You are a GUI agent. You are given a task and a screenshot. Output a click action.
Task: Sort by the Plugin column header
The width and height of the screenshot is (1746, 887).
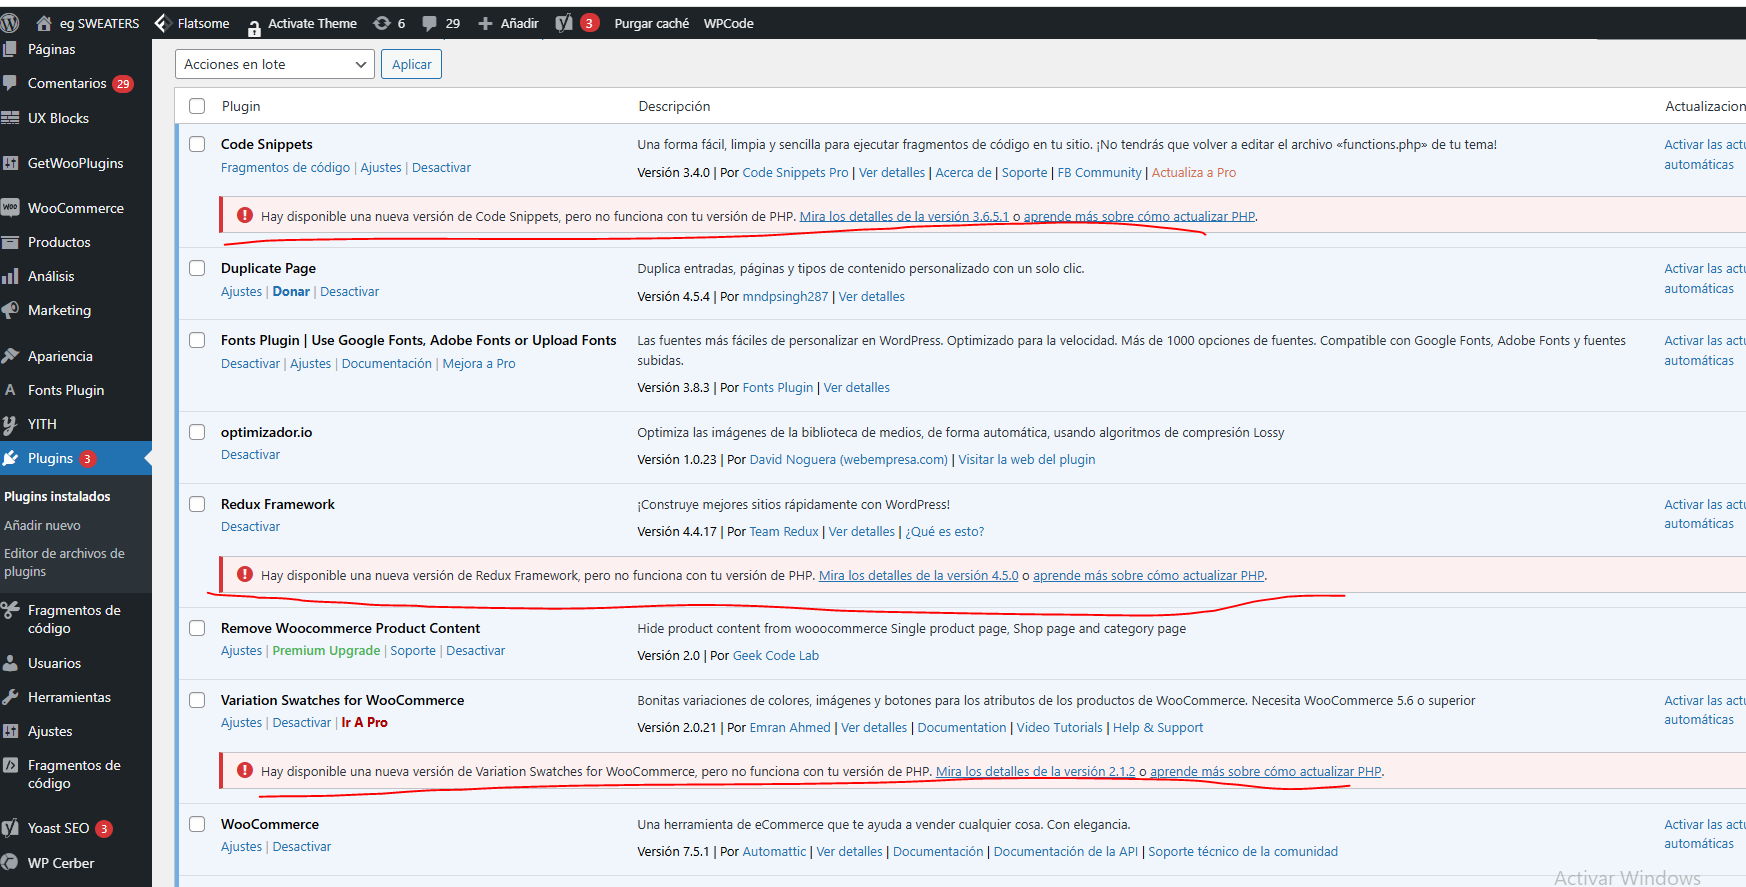coord(241,106)
